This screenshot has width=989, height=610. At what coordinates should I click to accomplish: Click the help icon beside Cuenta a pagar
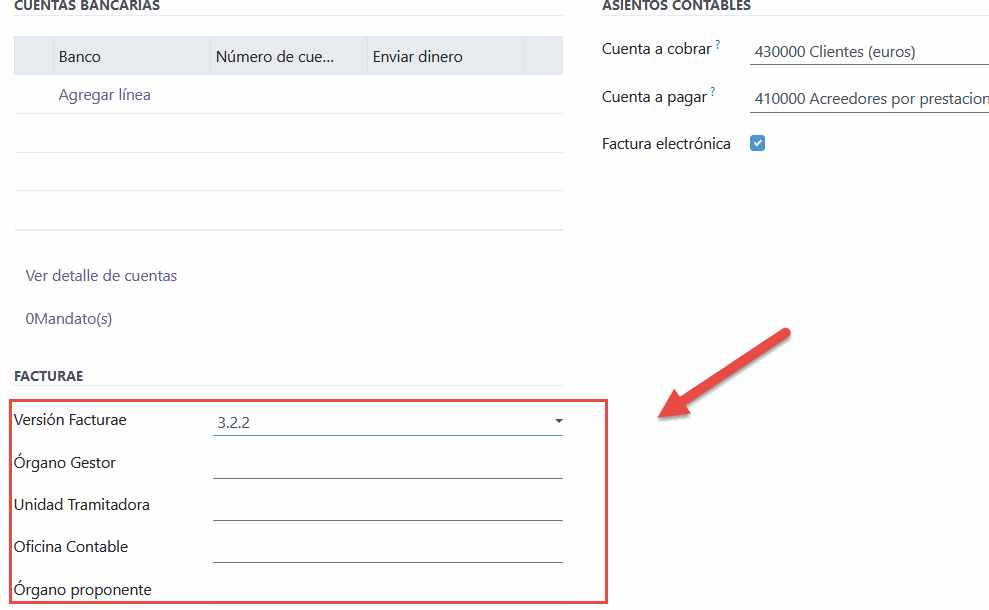(713, 93)
